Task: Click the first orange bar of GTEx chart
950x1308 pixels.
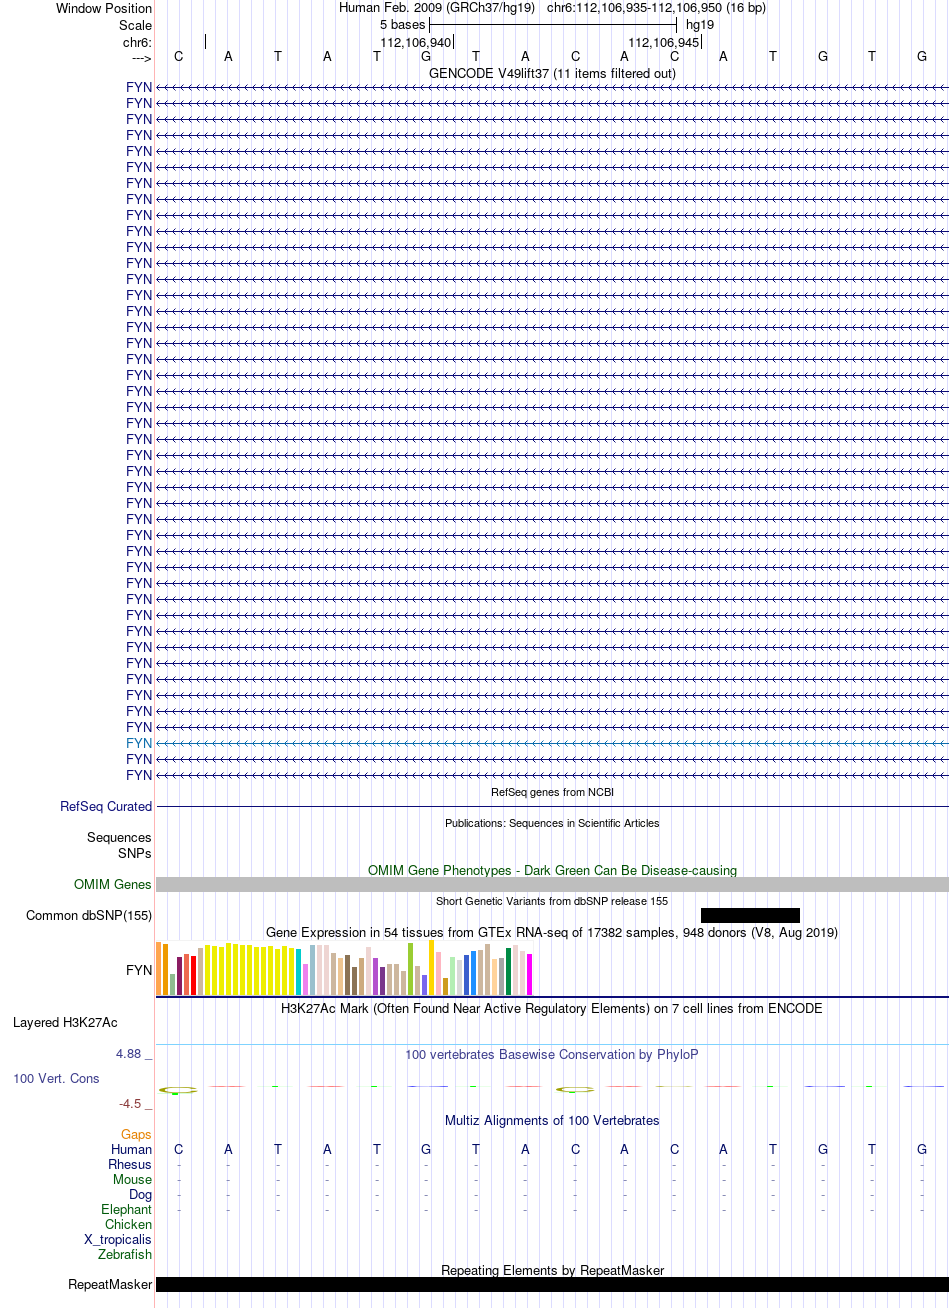Action: coord(159,968)
